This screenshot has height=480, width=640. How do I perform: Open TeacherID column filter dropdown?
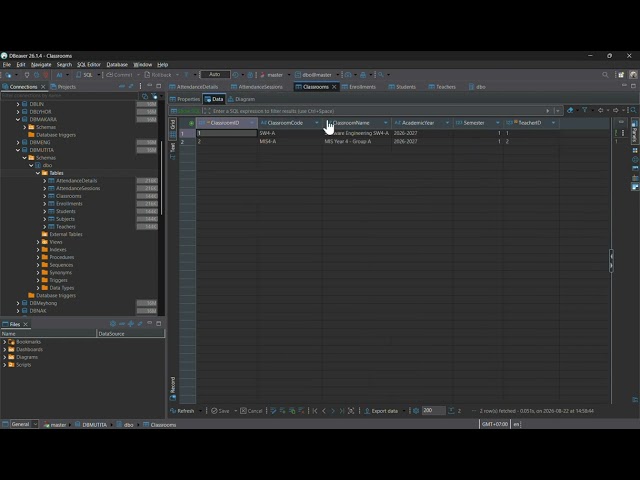(553, 123)
